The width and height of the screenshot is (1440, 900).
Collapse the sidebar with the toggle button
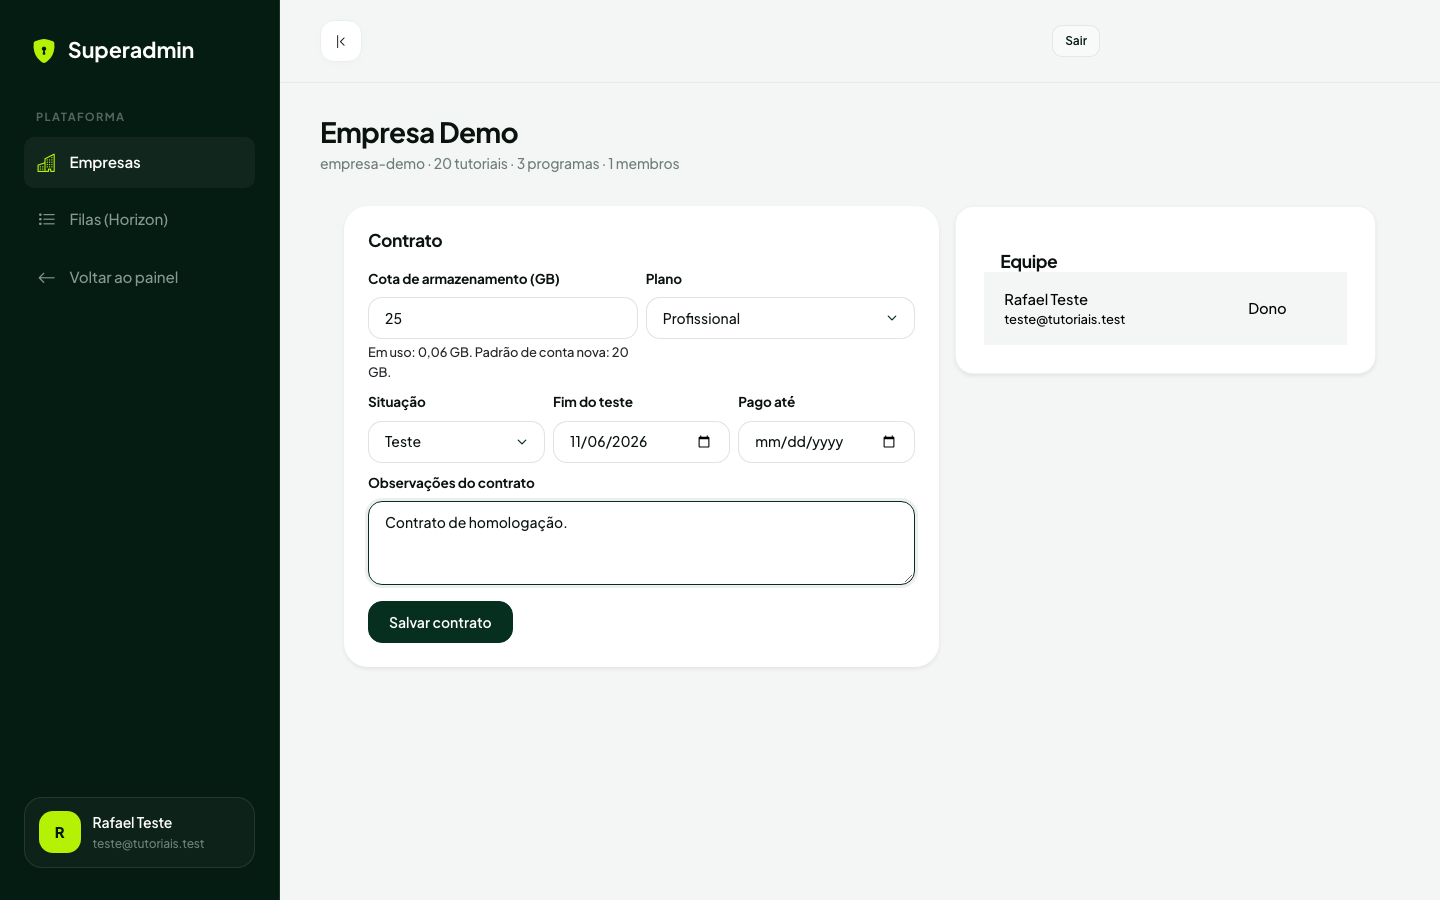coord(341,41)
